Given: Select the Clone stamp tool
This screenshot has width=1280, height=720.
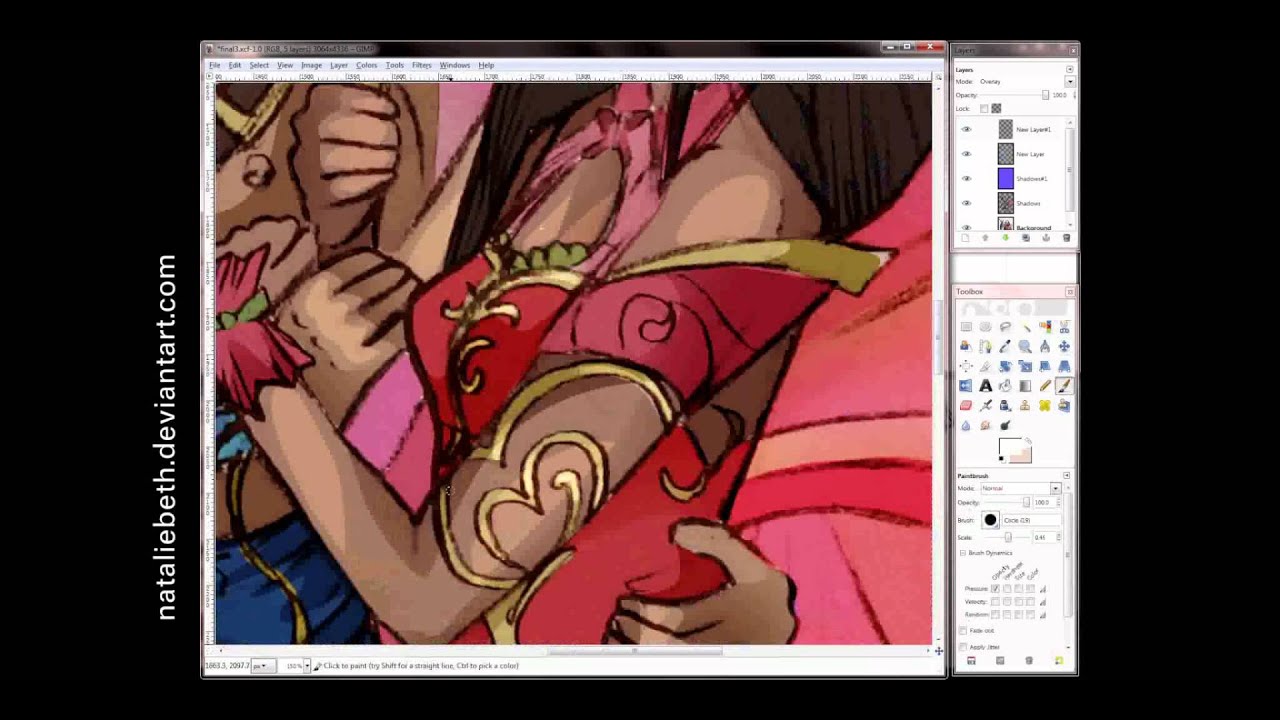Looking at the screenshot, I should pos(1025,405).
